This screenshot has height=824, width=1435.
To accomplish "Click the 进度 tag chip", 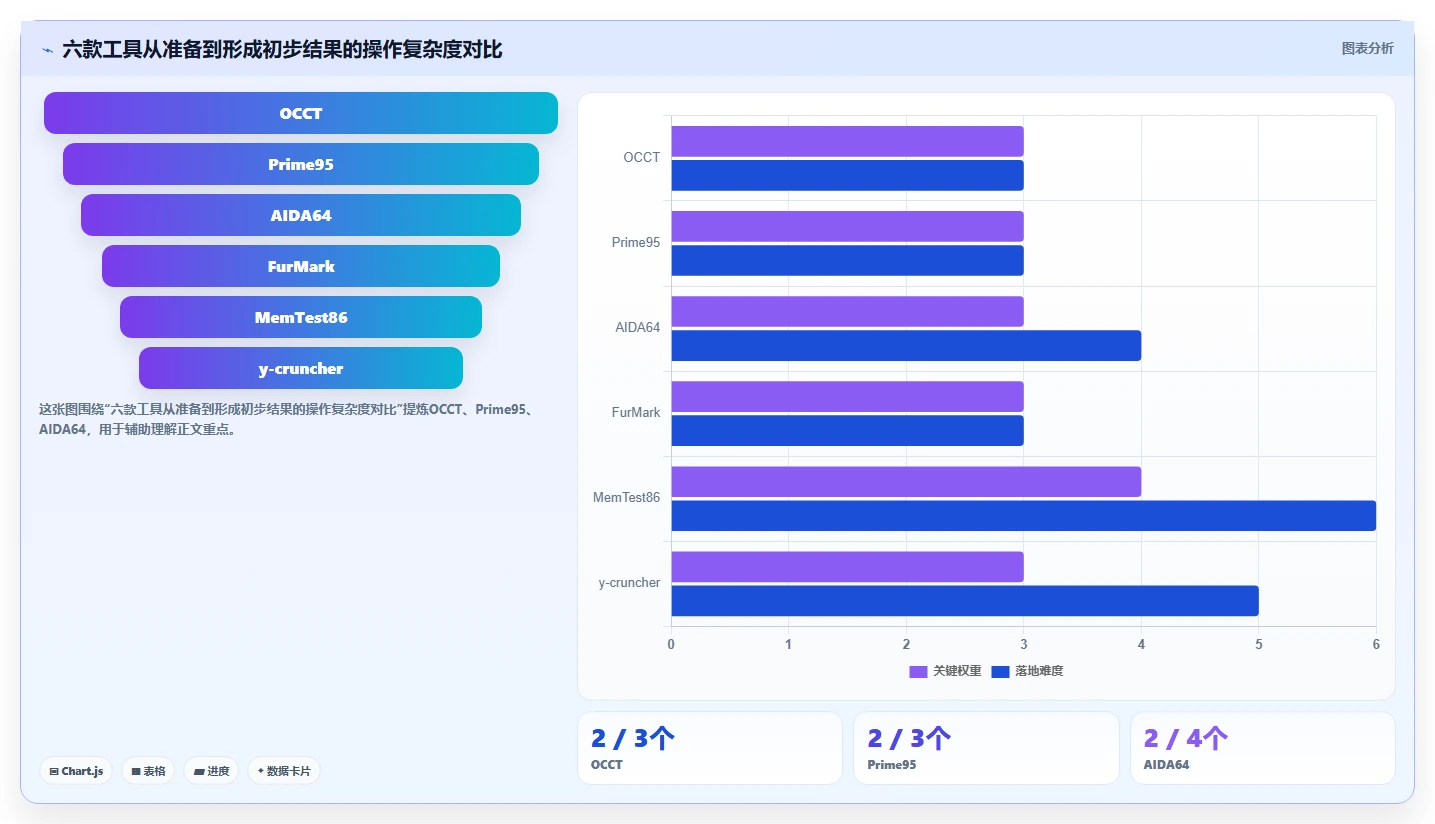I will (x=211, y=771).
